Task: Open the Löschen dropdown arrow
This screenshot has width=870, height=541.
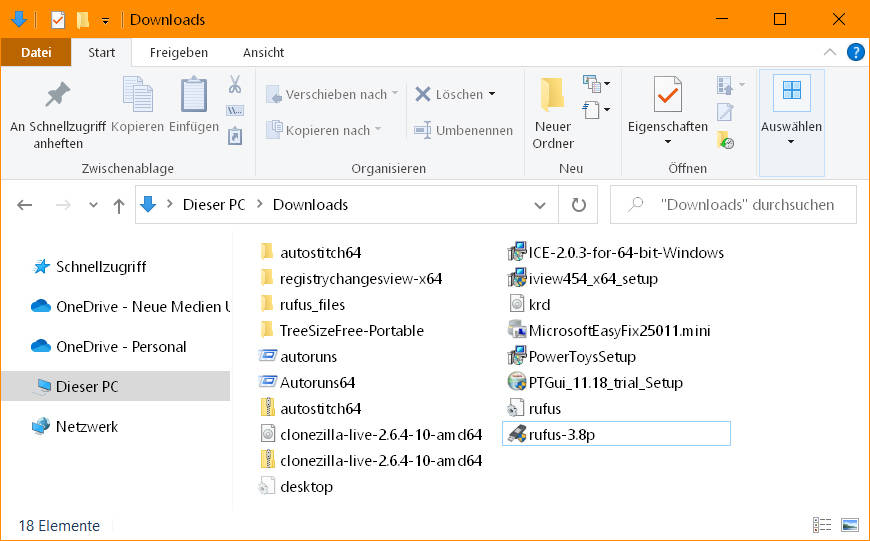Action: click(492, 94)
